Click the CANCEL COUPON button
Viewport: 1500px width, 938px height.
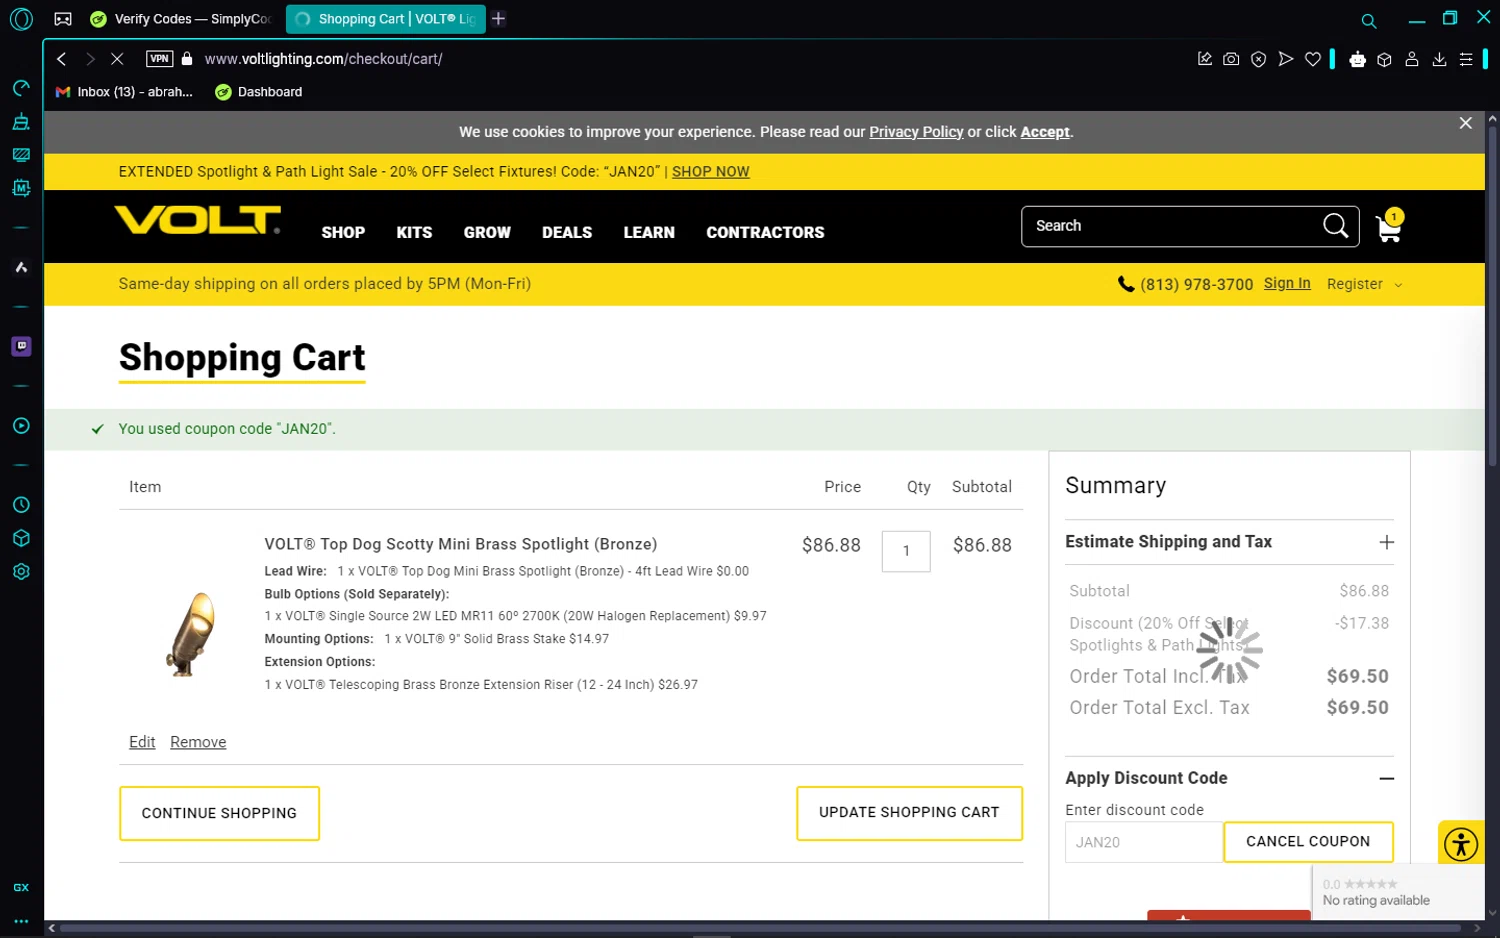click(1308, 842)
